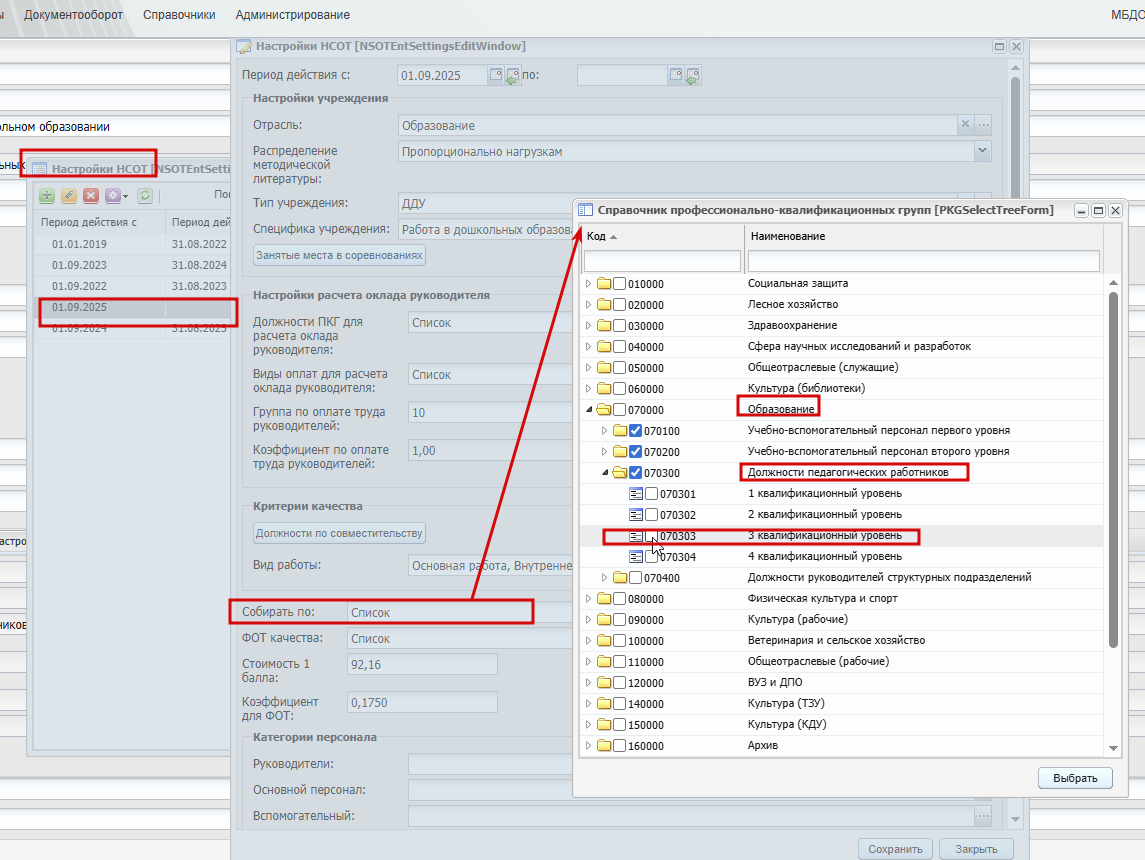This screenshot has width=1145, height=860.
Task: Click the PKG tree vertical scrollbar
Action: [1113, 469]
